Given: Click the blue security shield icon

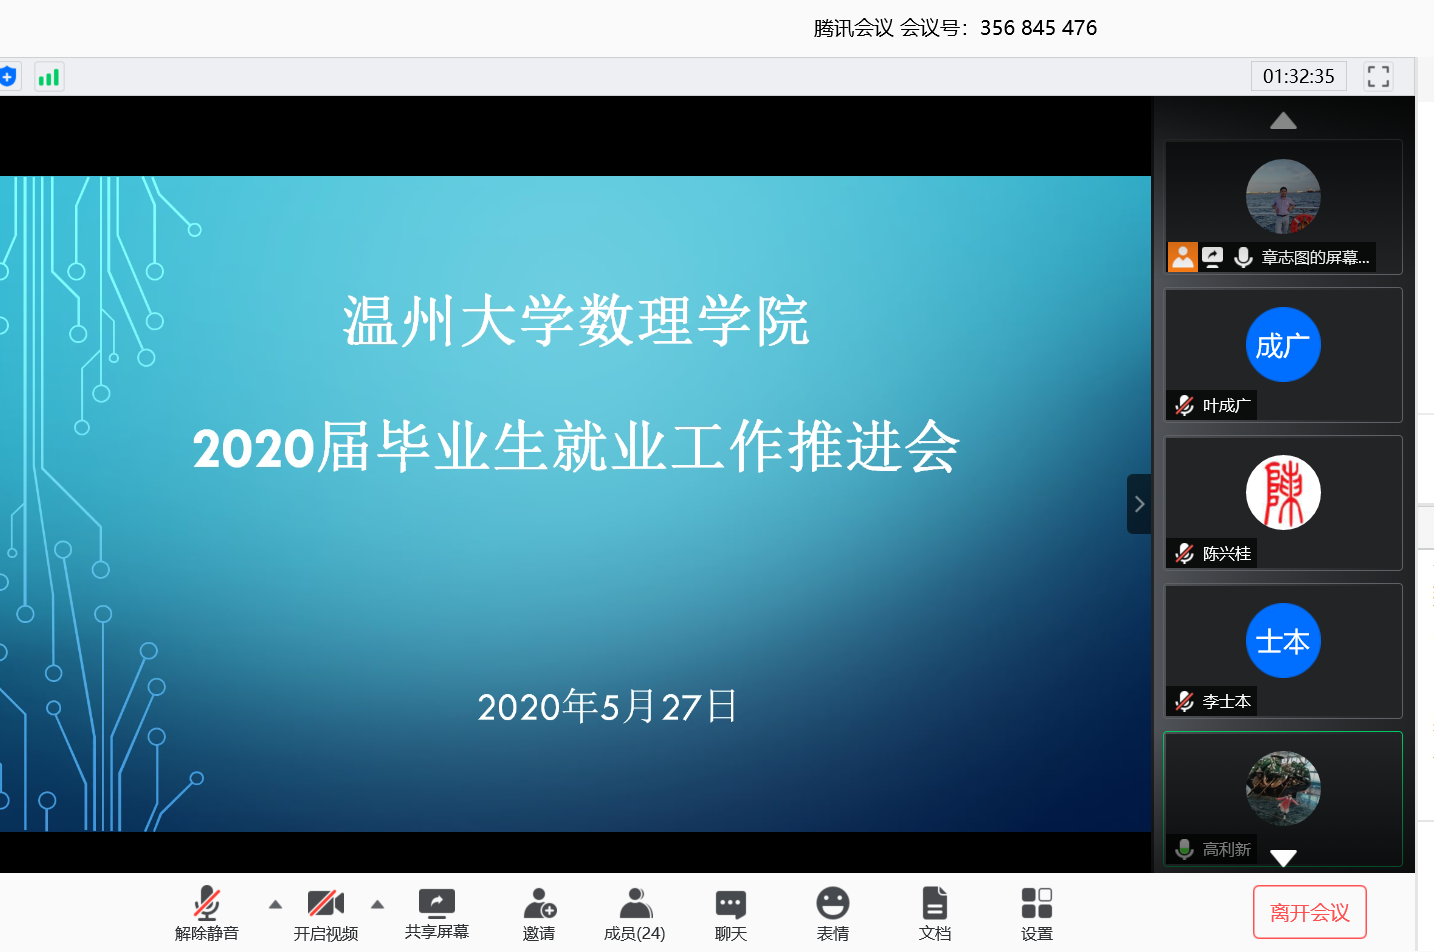Looking at the screenshot, I should 8,77.
